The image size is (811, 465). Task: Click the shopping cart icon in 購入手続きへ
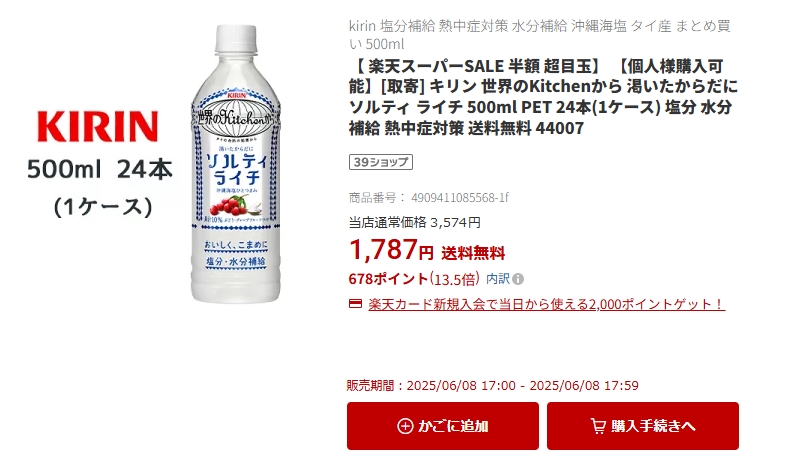click(x=598, y=426)
